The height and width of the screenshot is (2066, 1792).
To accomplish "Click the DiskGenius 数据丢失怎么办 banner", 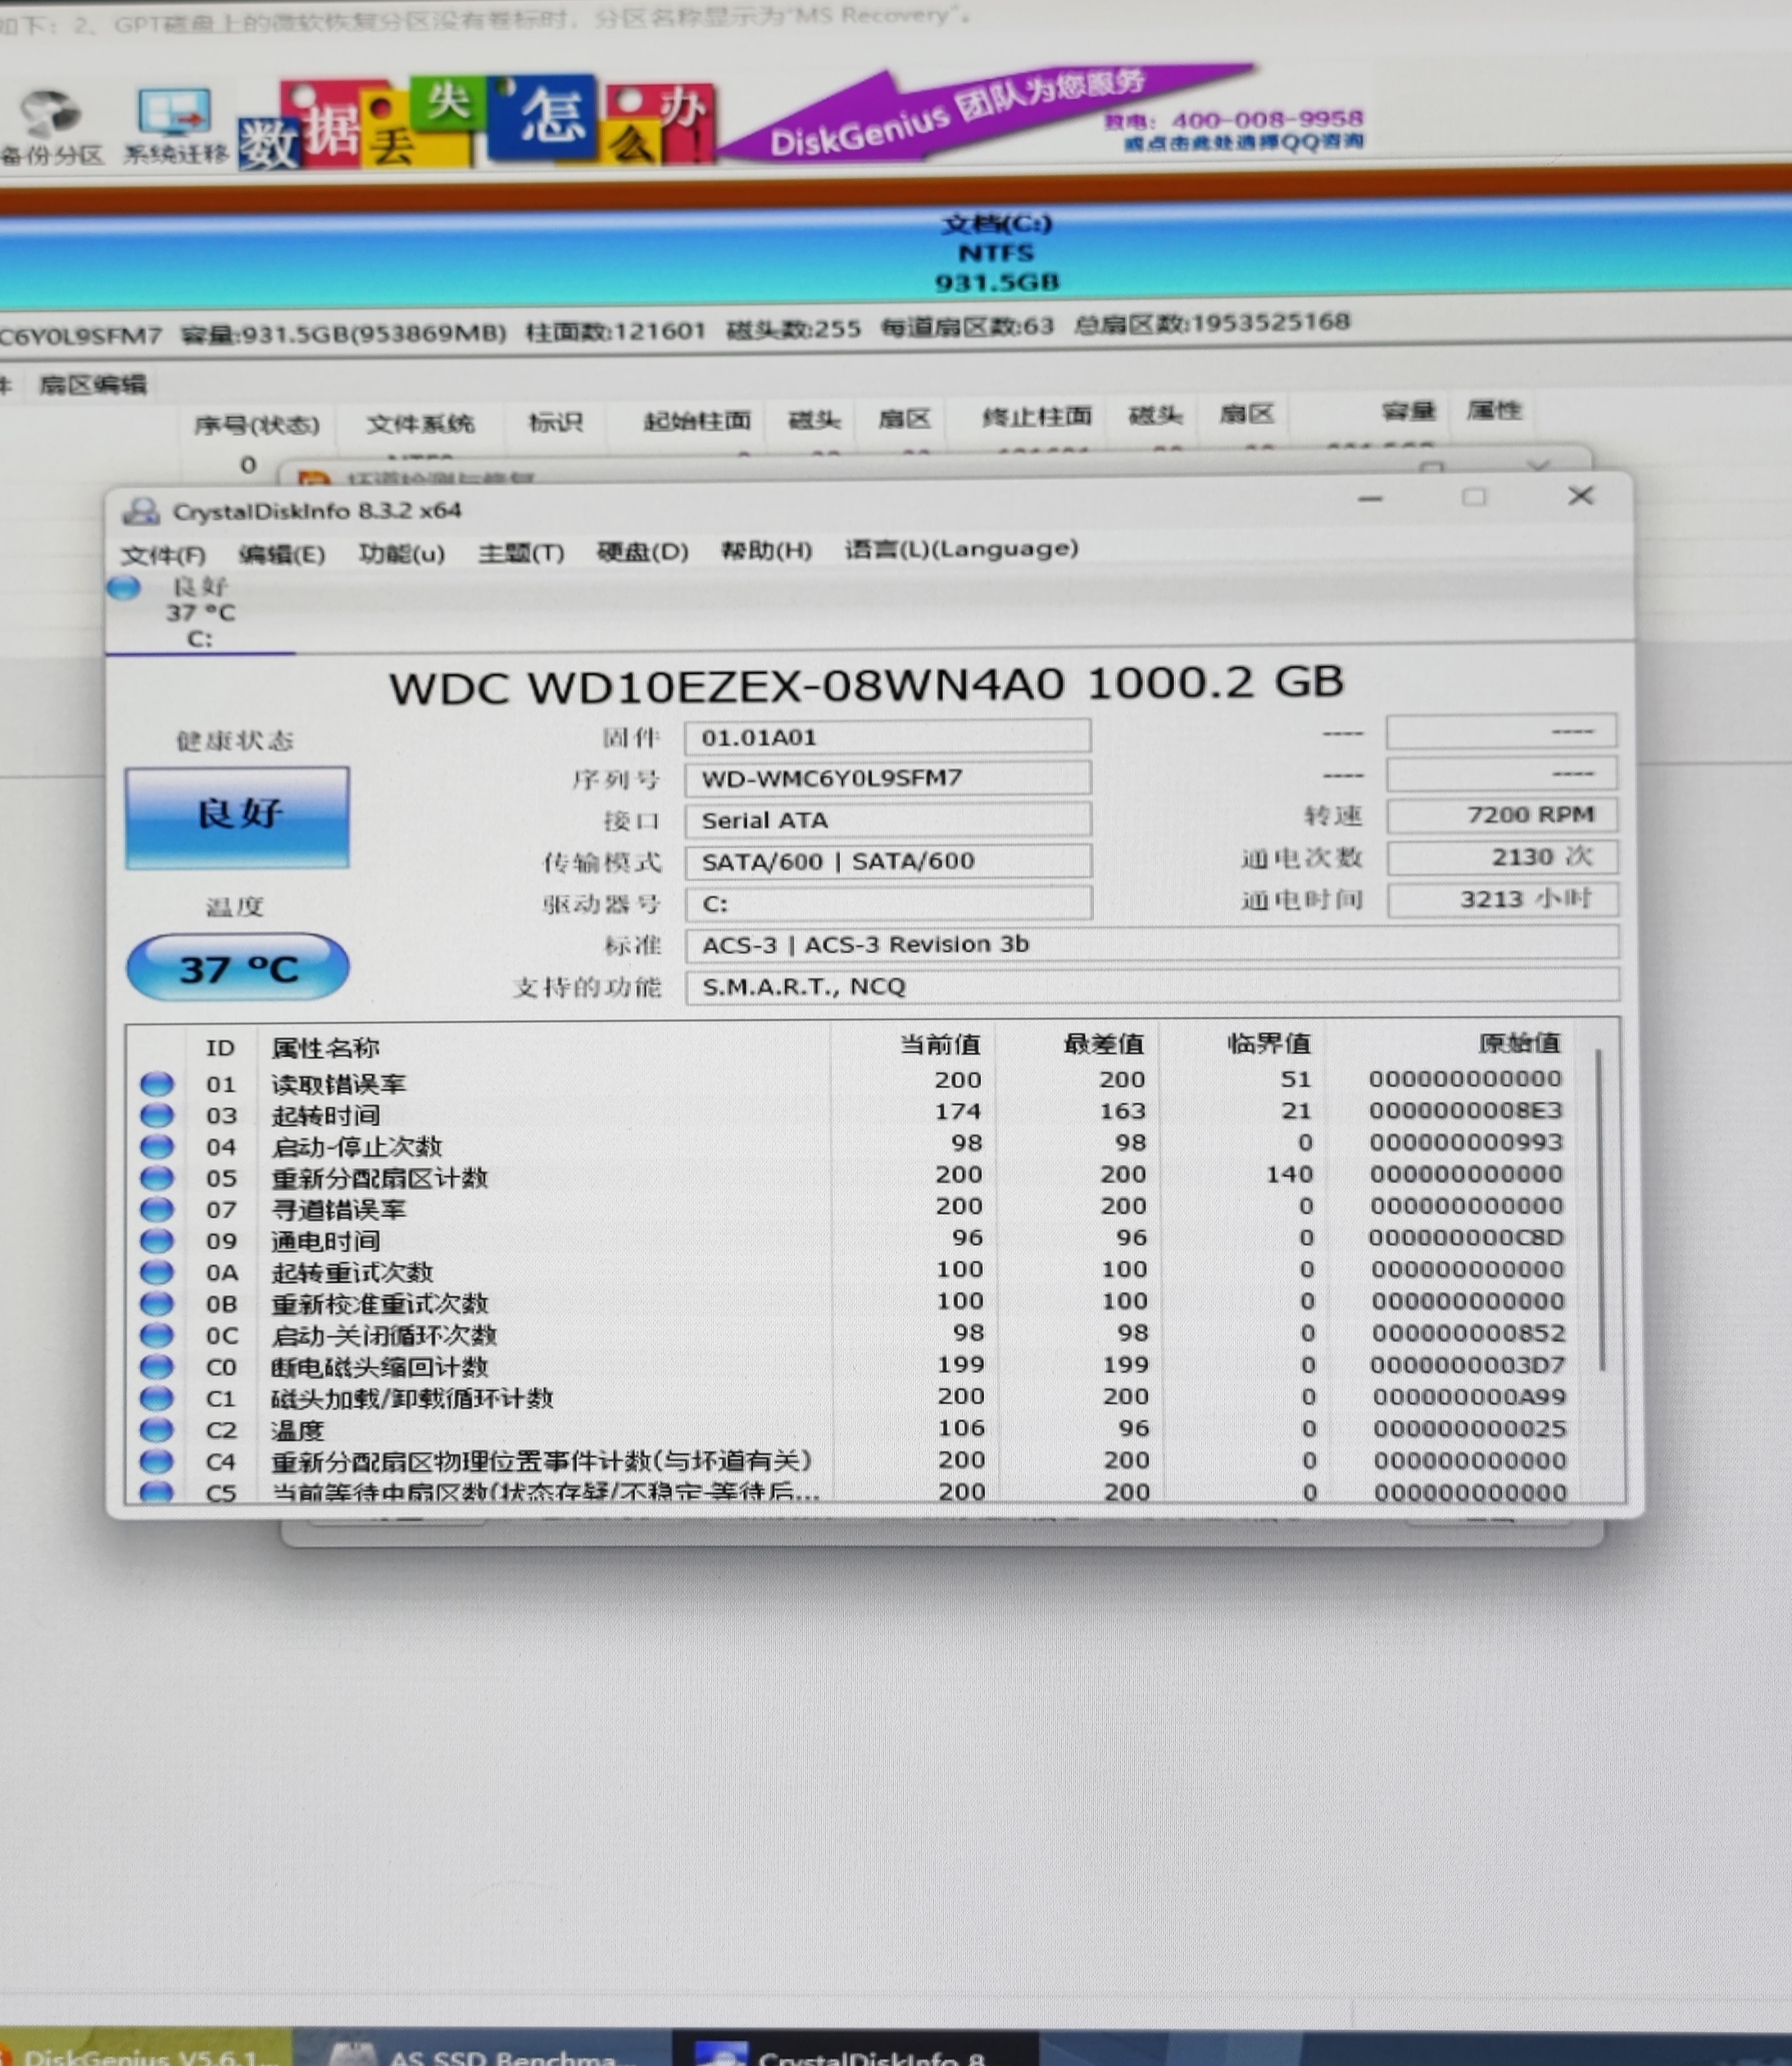I will point(477,122).
